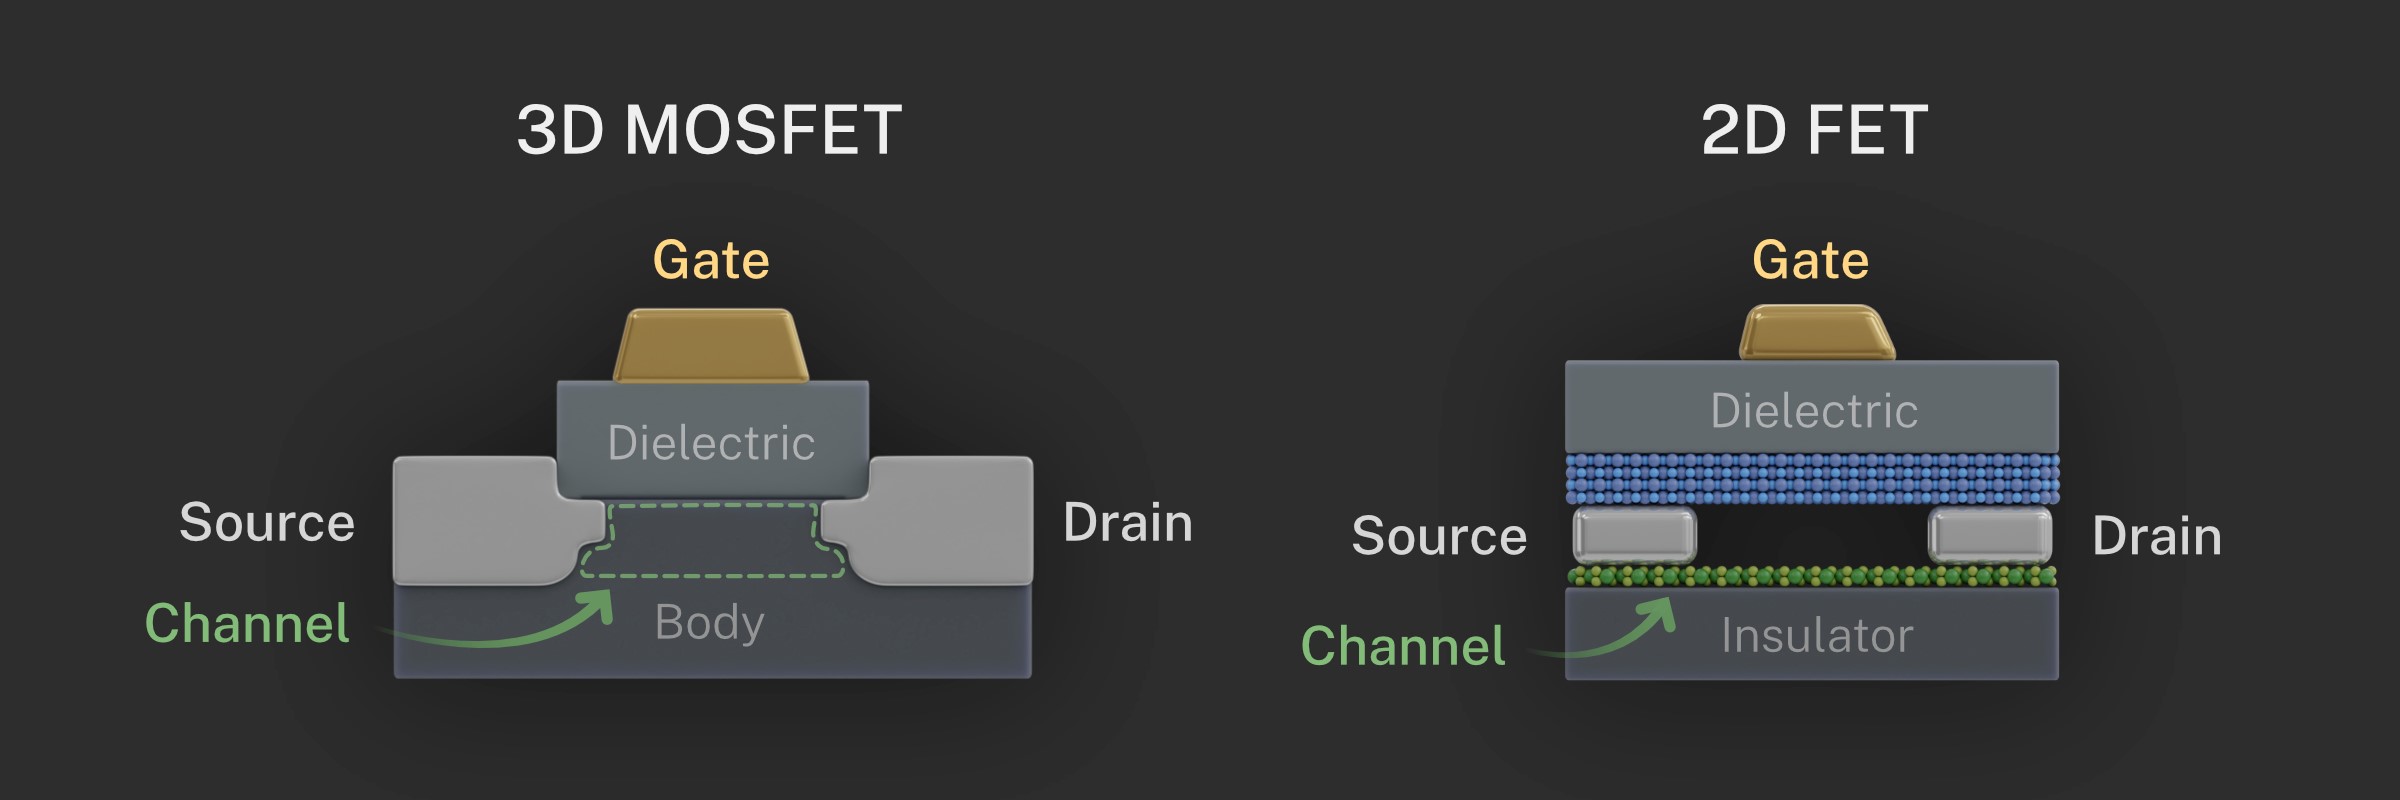Click the Dielectric block in 2D FET
The image size is (2400, 800).
1812,407
